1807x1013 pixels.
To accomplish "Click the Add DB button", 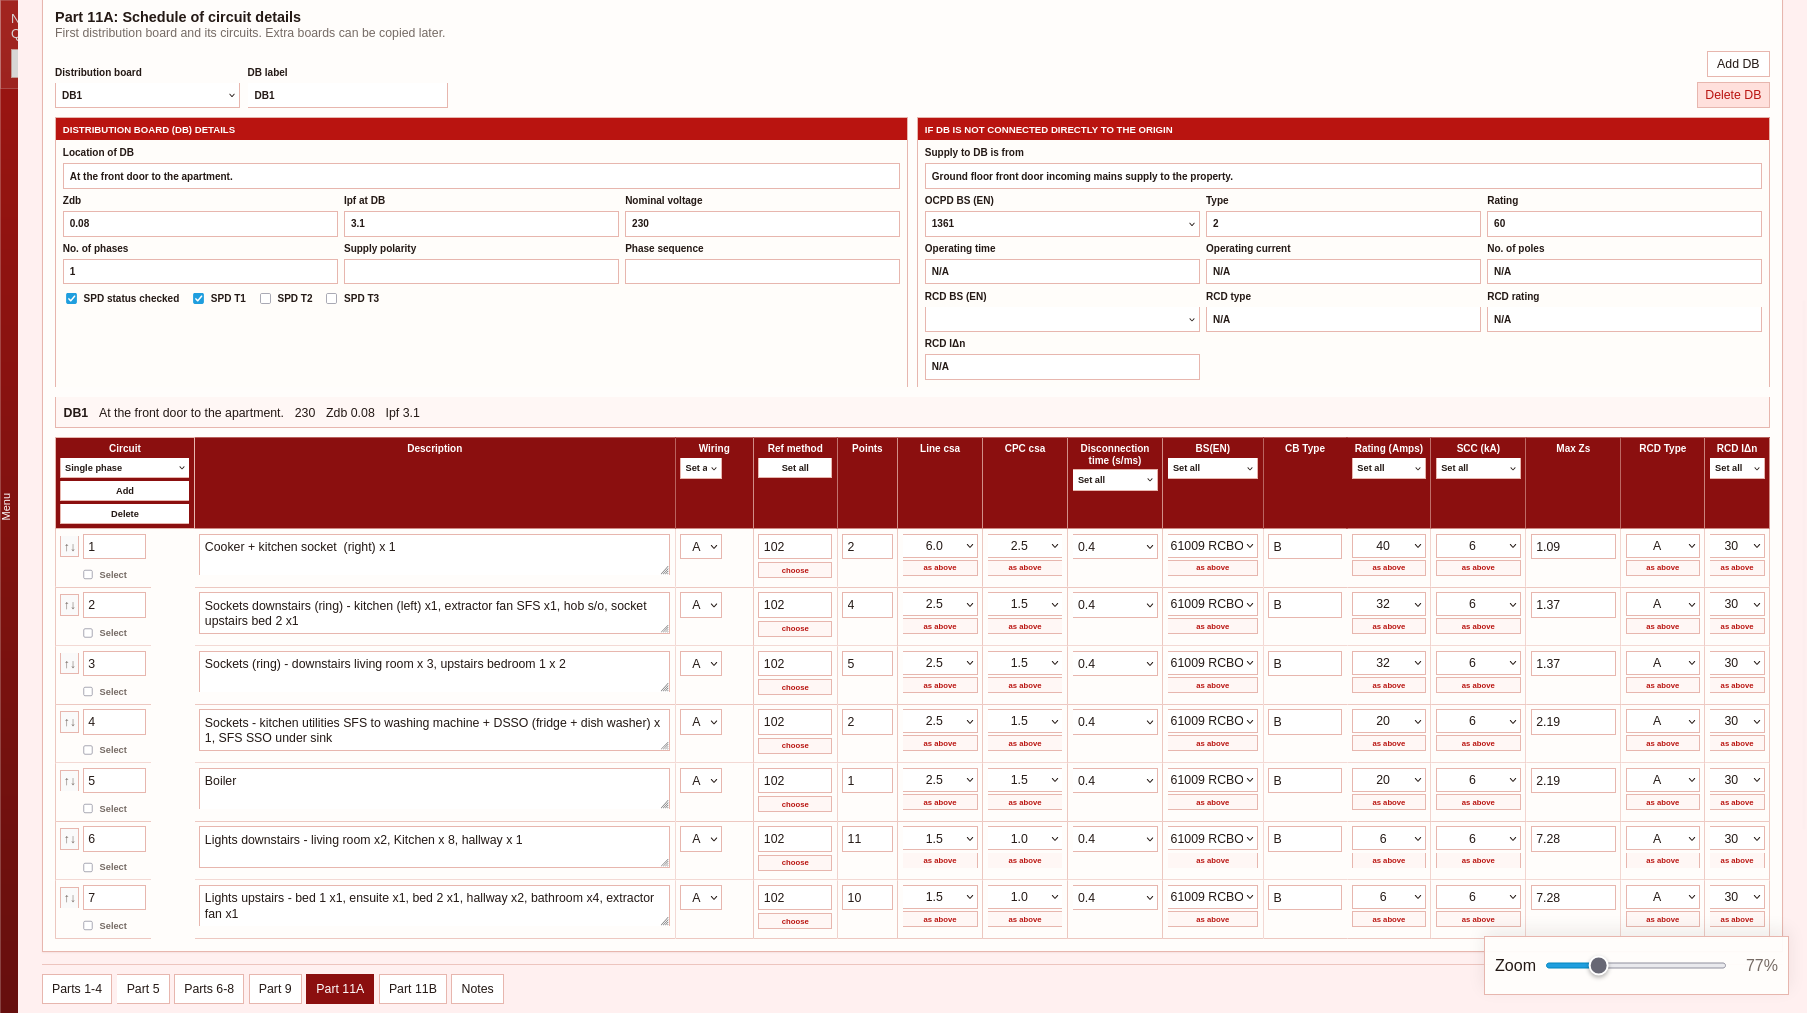I will (x=1738, y=64).
